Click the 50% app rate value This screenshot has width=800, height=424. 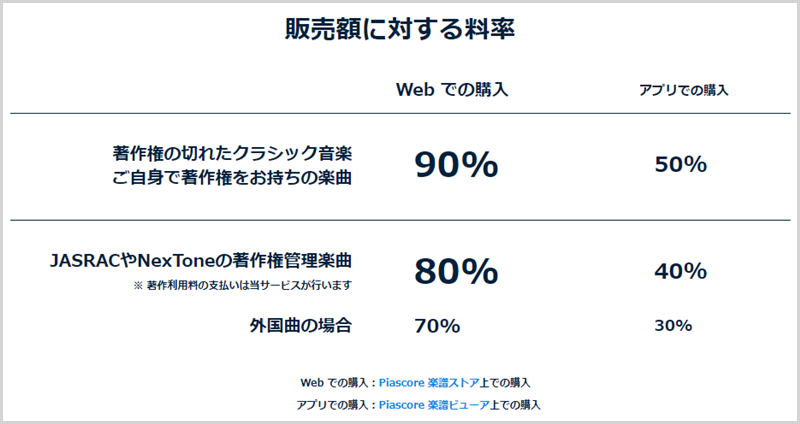click(x=681, y=164)
